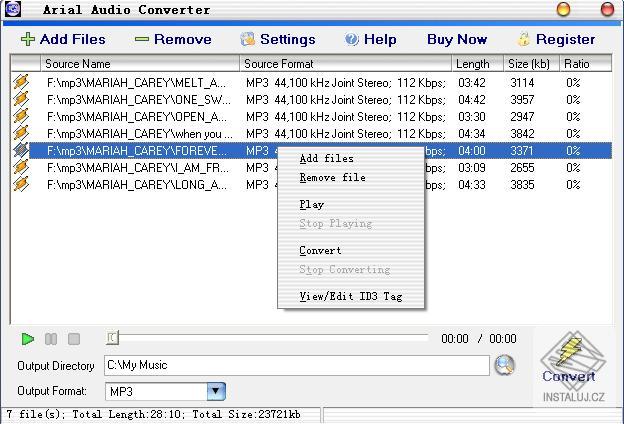Start playback with the green play button
This screenshot has height=424, width=624.
[x=27, y=339]
